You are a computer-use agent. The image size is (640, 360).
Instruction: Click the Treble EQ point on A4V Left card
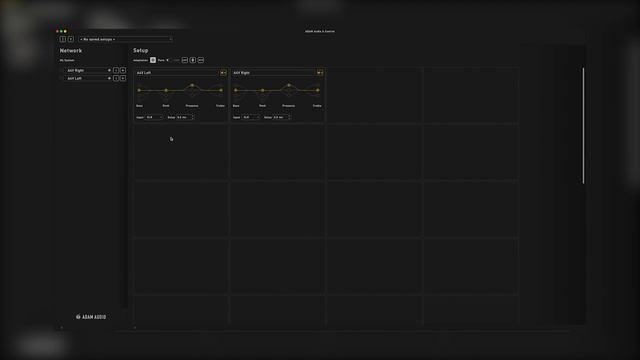[x=221, y=90]
